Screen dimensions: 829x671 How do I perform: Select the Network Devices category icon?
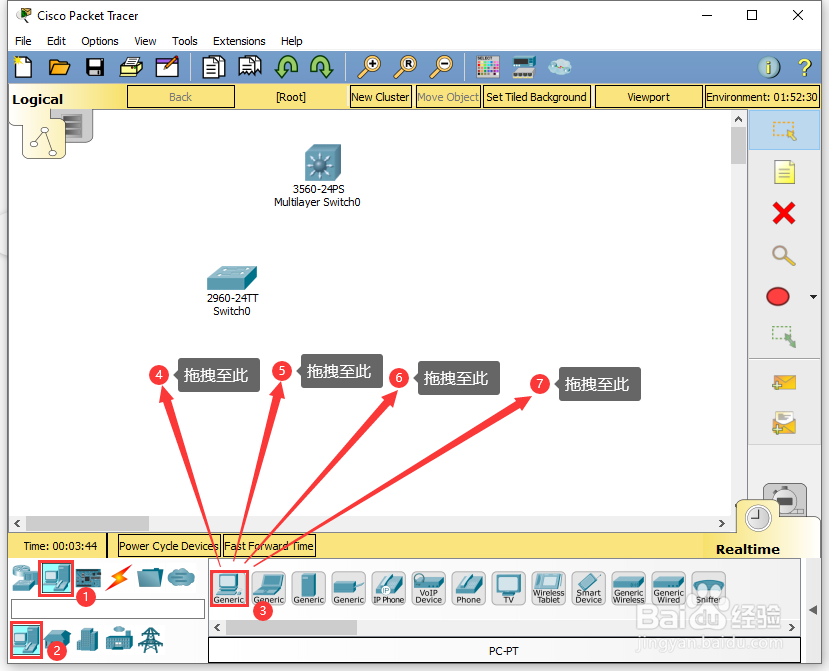click(x=25, y=578)
